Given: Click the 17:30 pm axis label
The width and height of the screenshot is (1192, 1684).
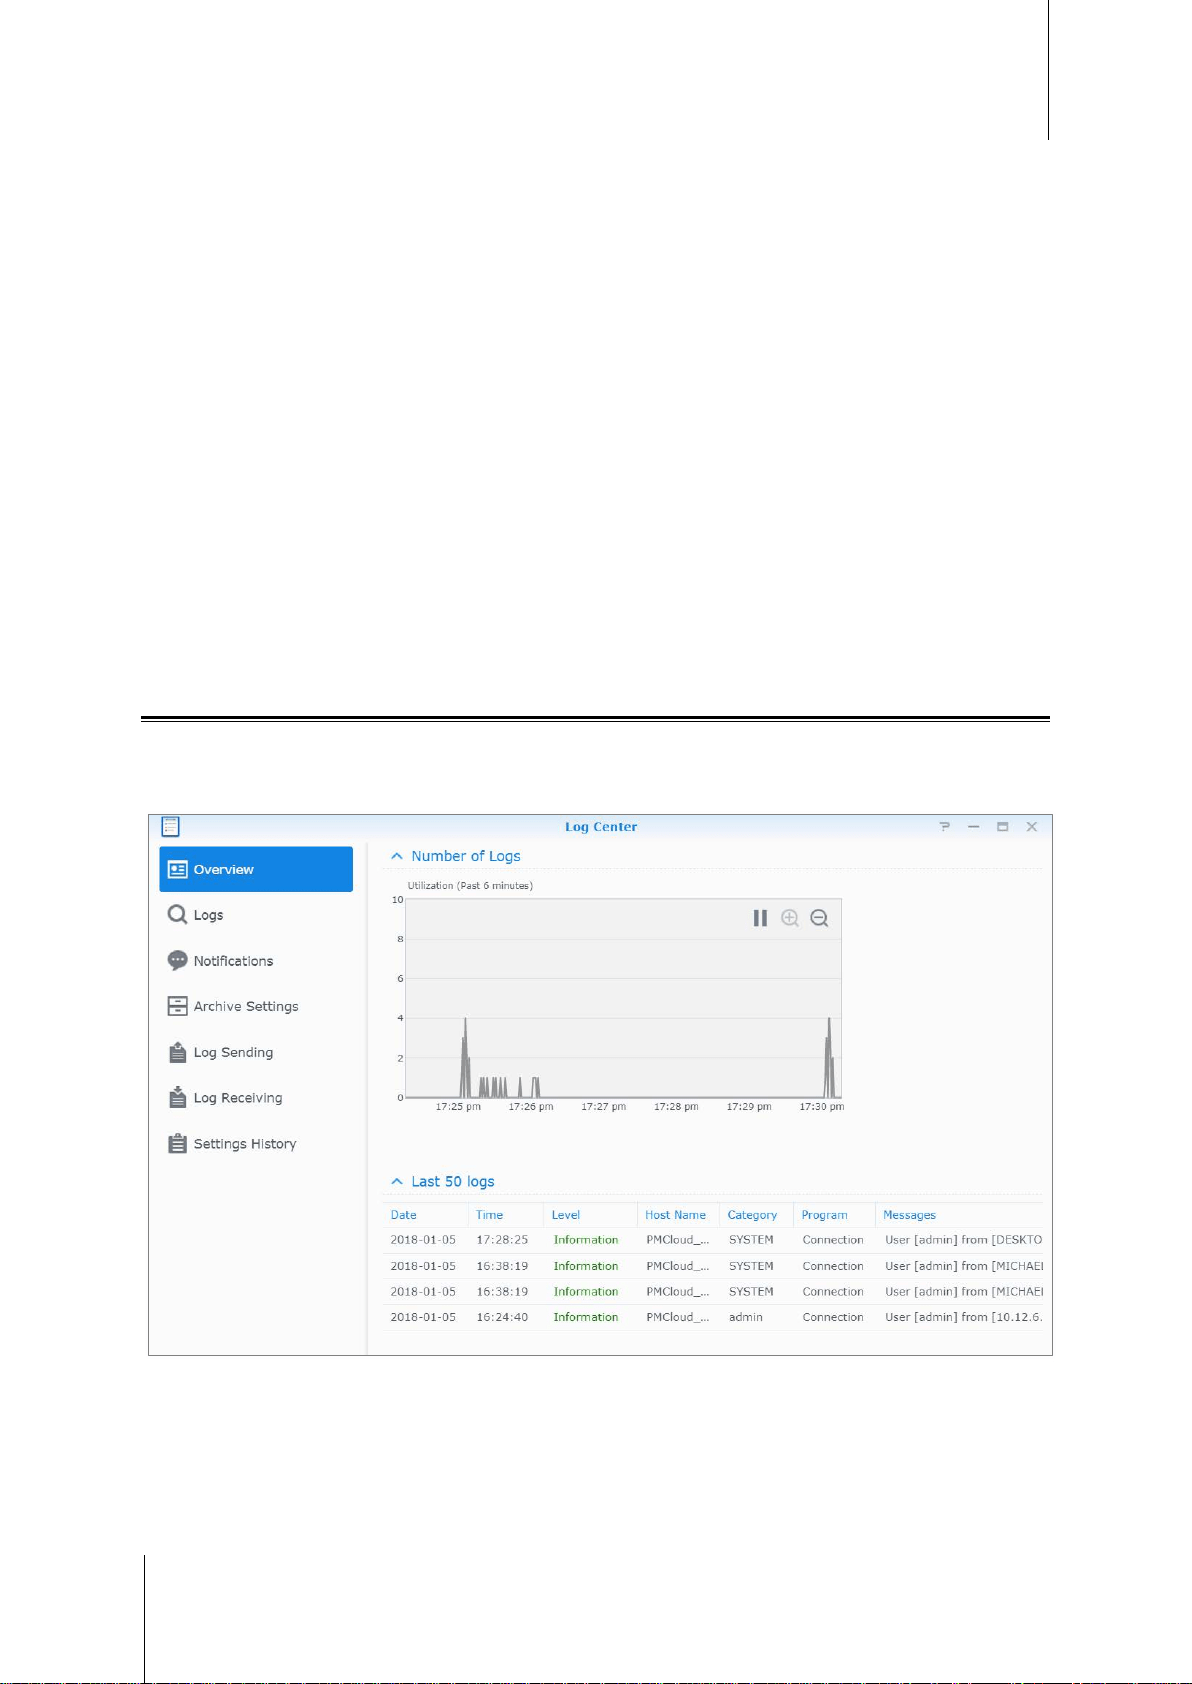Looking at the screenshot, I should click(x=822, y=1107).
